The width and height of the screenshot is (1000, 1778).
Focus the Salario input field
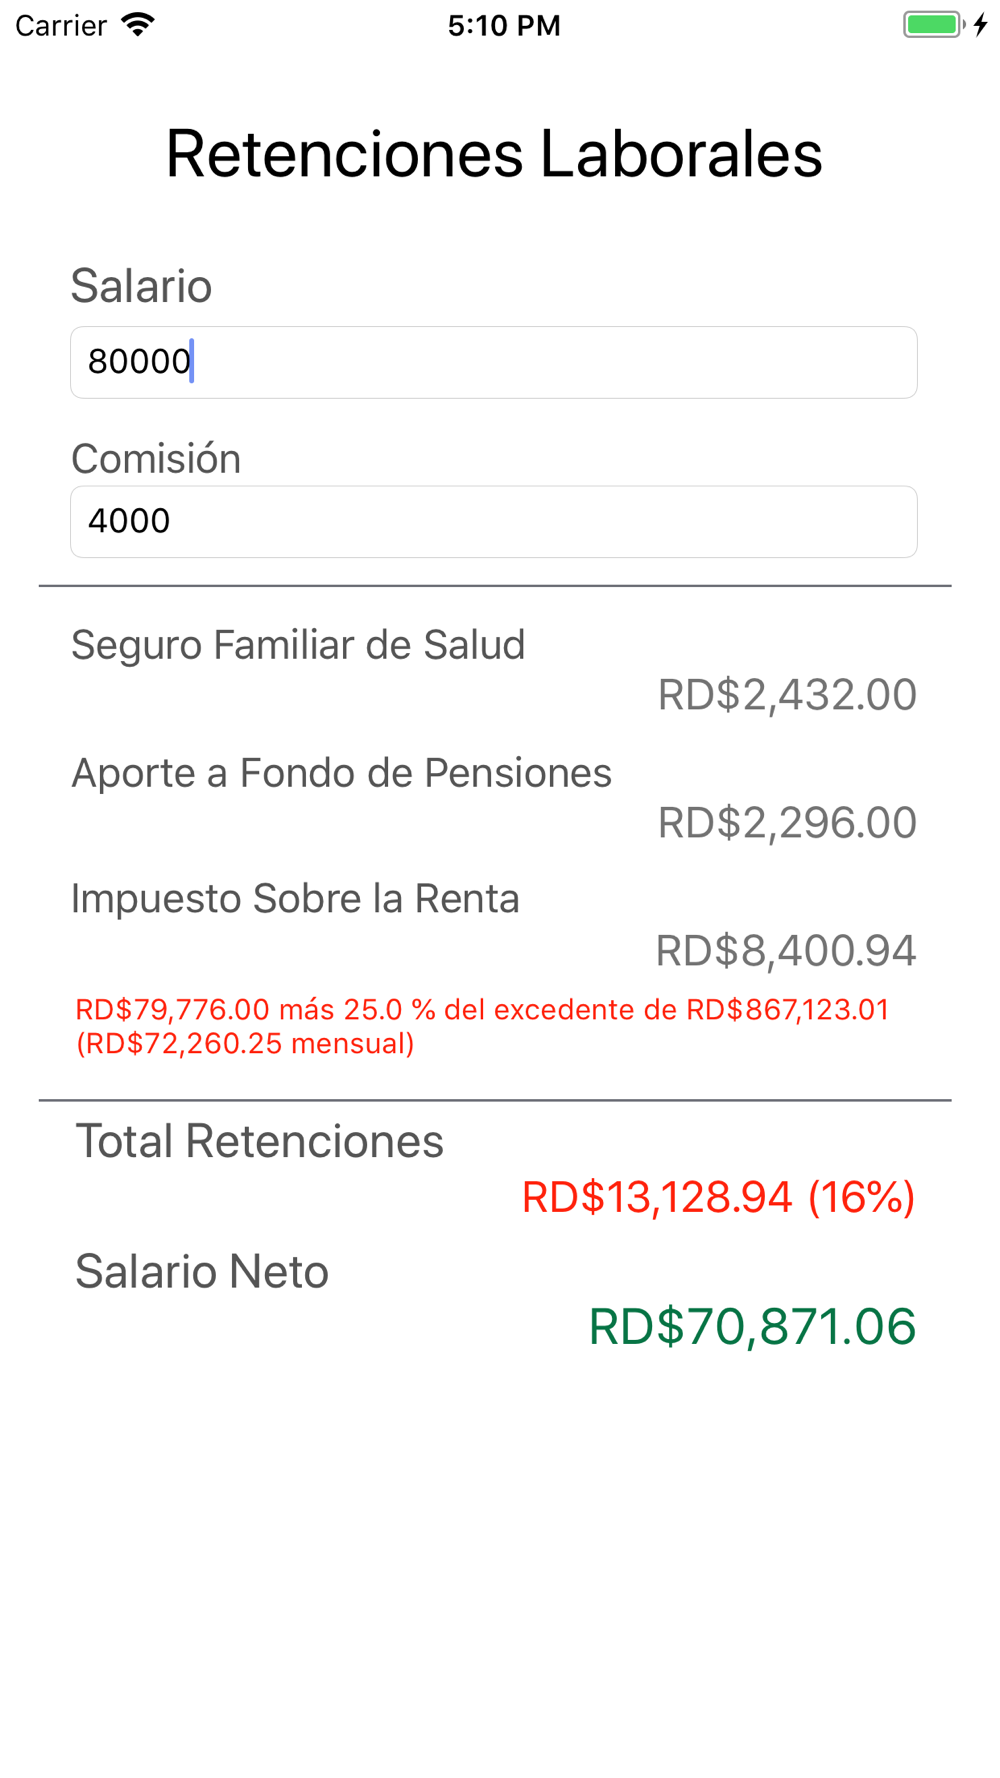493,362
